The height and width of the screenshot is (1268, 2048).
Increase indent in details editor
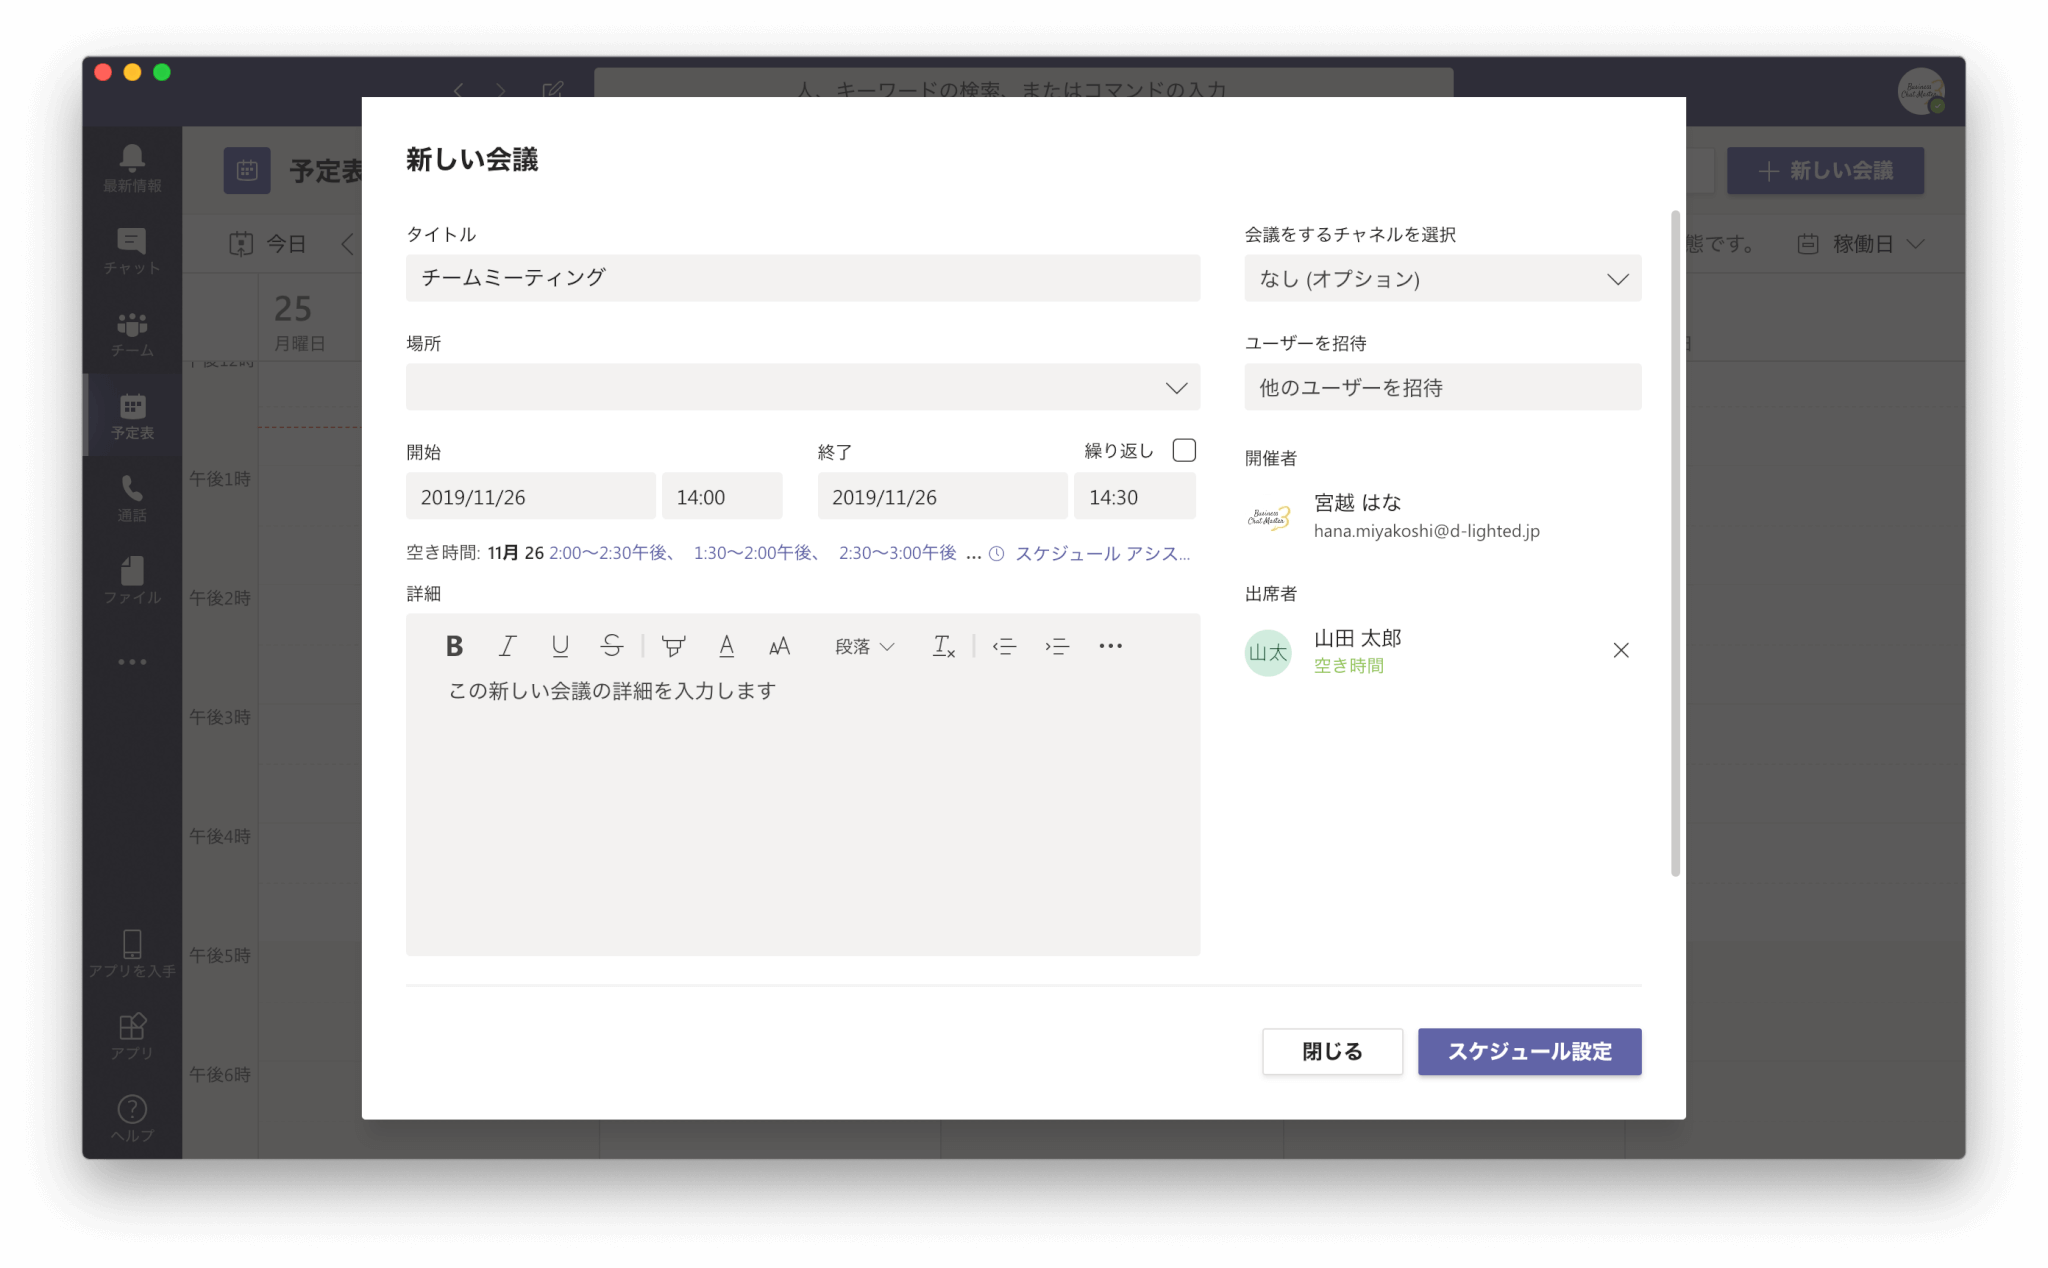coord(1057,646)
